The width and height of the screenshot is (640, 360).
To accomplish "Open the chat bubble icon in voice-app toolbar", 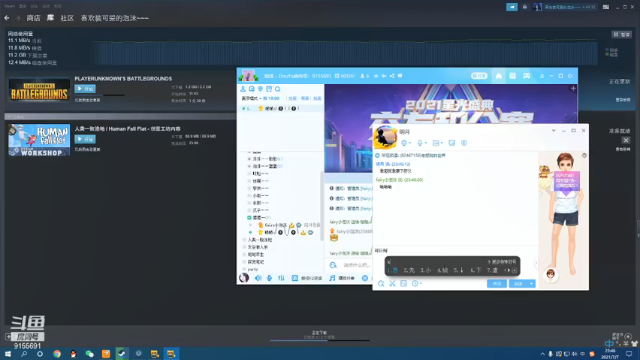I will coord(252,89).
